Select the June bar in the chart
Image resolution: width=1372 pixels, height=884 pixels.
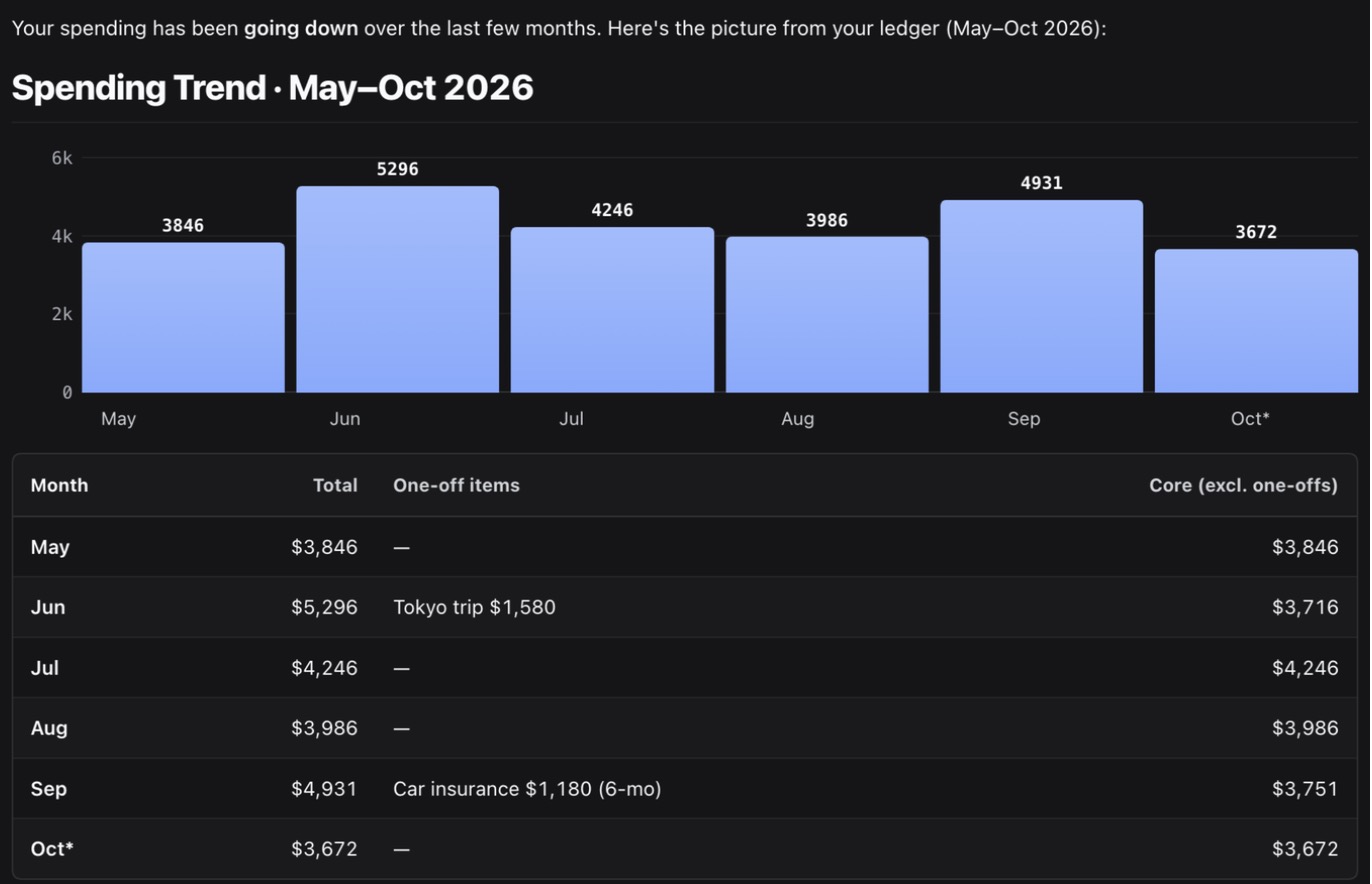[398, 290]
